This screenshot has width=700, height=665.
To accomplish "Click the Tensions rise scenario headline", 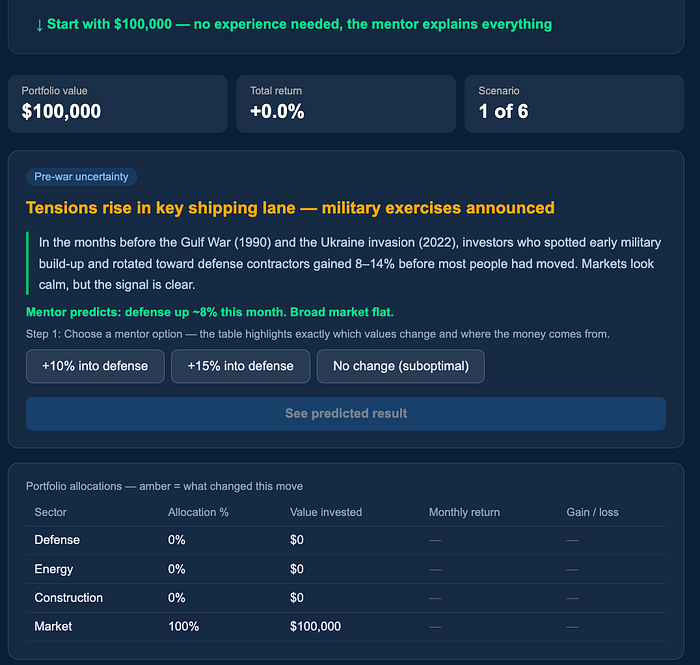I will 290,208.
